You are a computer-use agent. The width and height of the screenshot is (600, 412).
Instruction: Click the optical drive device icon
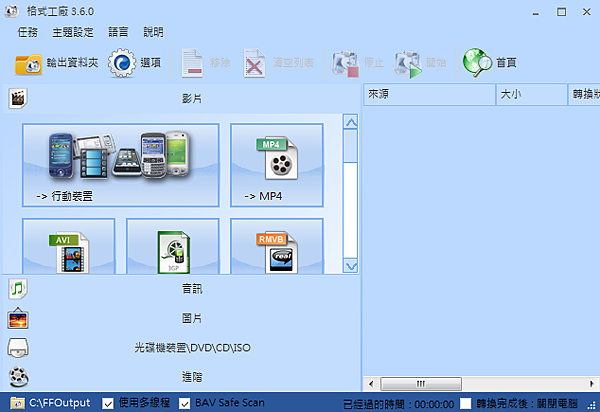tap(18, 347)
